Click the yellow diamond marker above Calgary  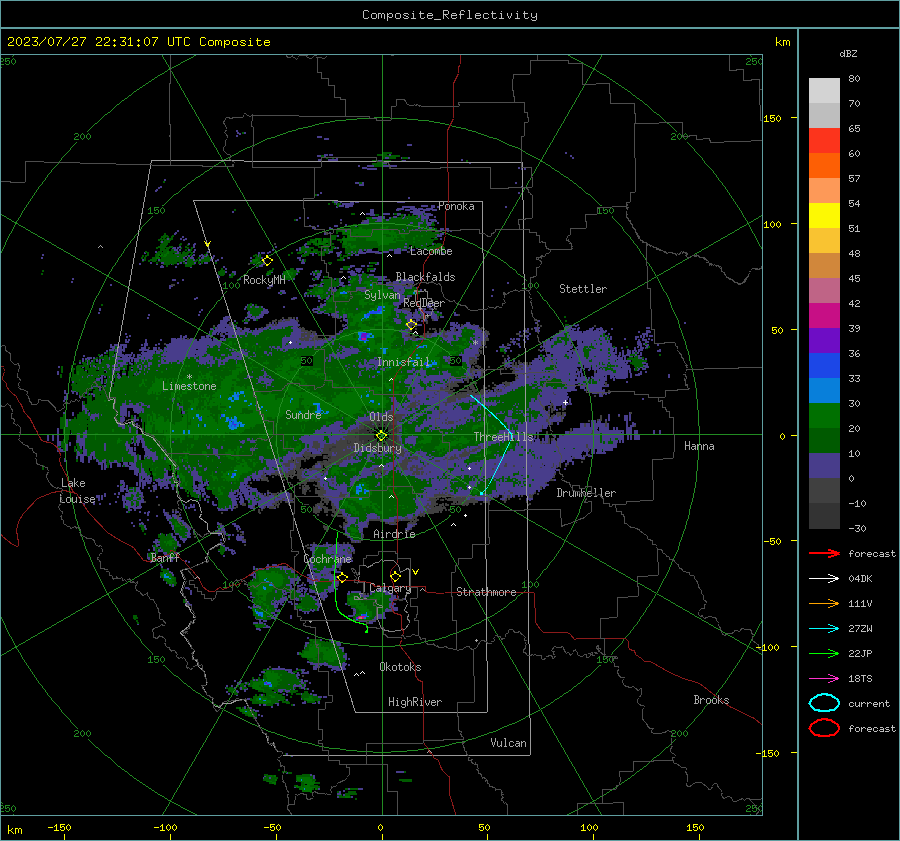[395, 576]
